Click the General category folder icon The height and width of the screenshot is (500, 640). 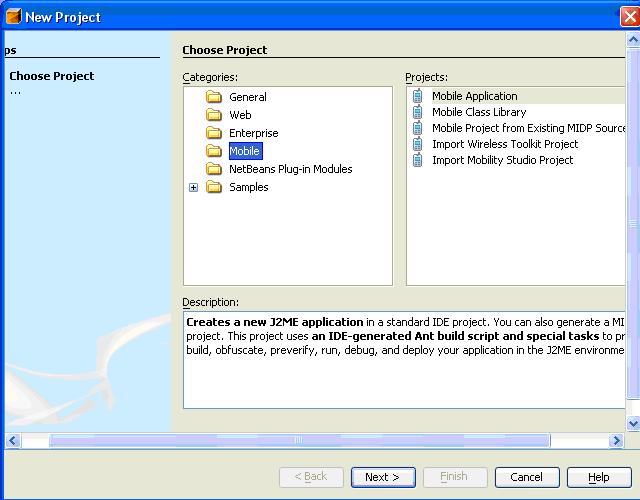click(x=213, y=97)
